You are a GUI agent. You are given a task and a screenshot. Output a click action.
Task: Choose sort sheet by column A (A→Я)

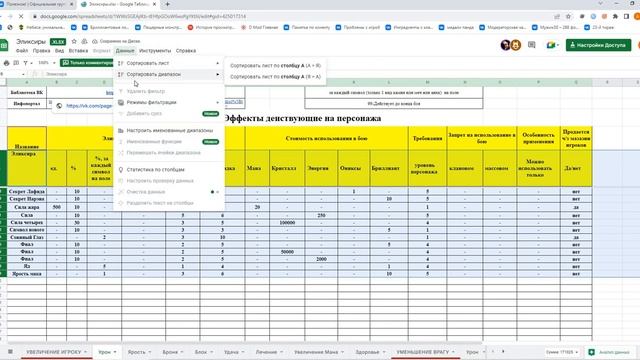tap(276, 65)
